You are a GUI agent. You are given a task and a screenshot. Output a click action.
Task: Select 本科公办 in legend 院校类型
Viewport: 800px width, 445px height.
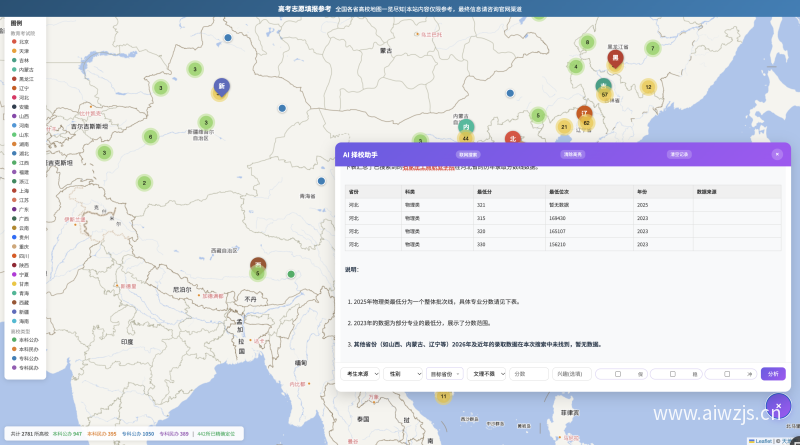click(25, 340)
